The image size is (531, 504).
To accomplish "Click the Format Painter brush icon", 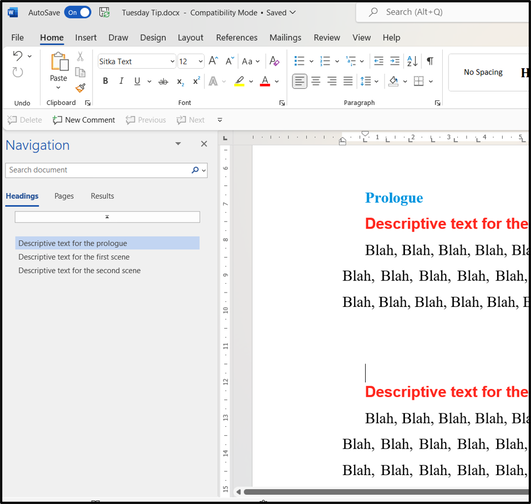I will (81, 88).
